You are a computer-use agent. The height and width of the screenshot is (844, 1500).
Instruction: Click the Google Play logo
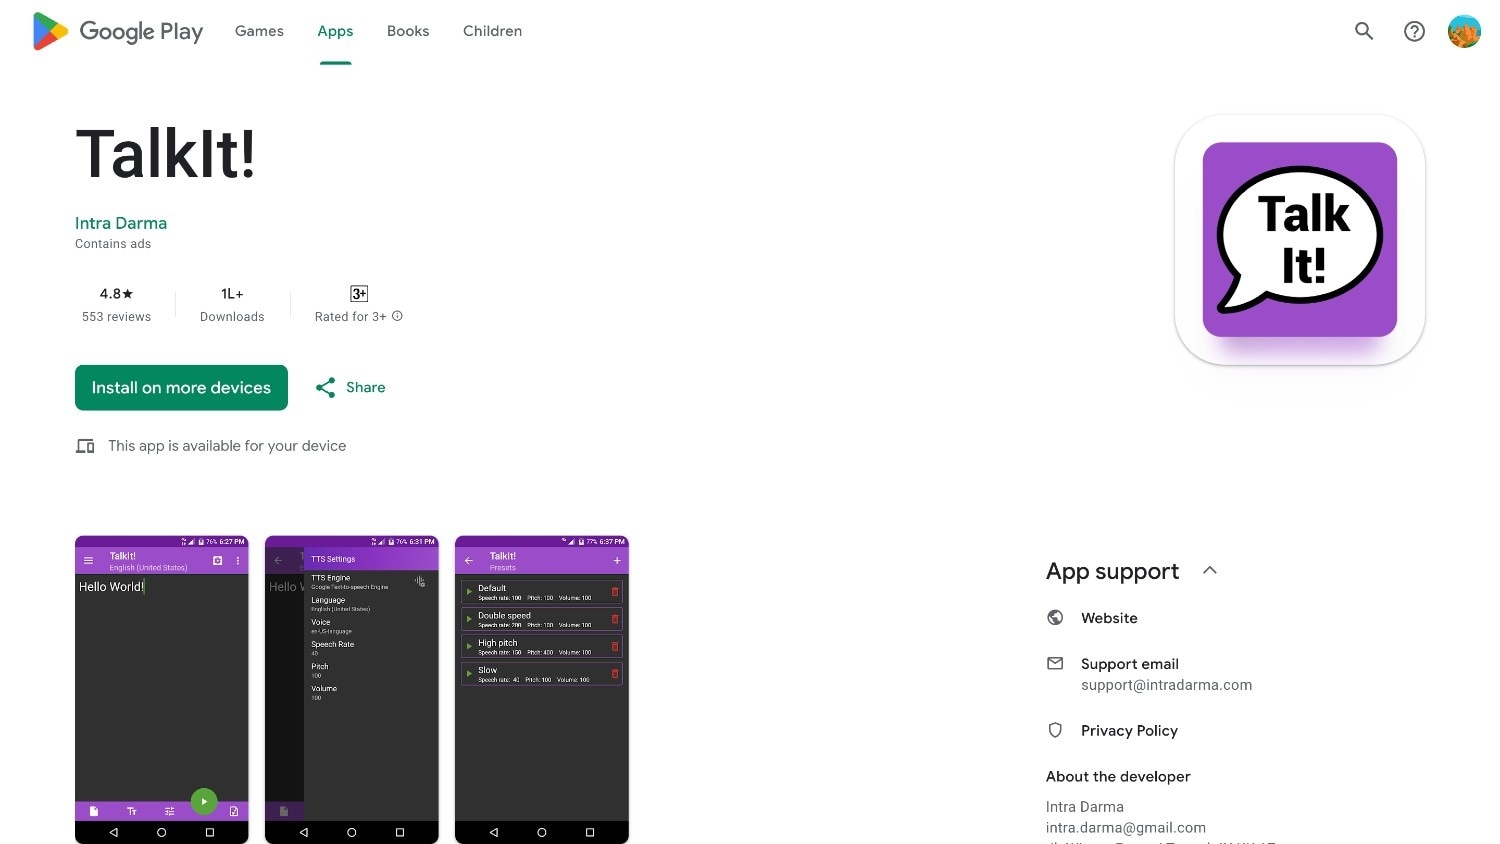pyautogui.click(x=118, y=31)
